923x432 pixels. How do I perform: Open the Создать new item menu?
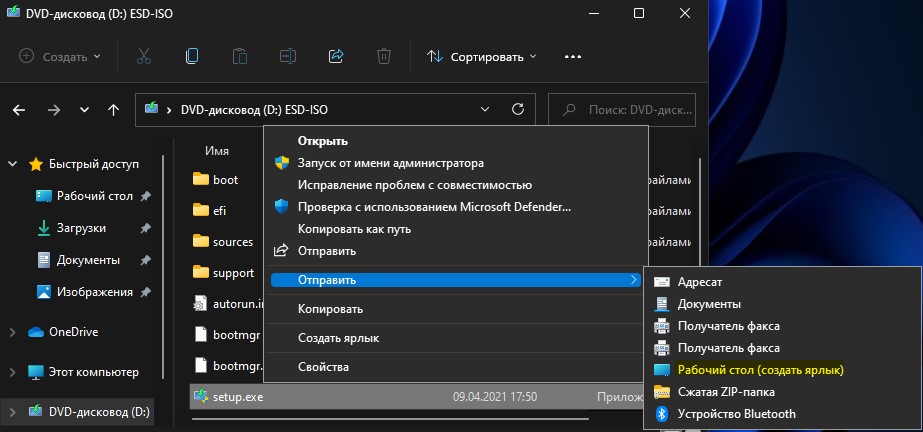[60, 57]
